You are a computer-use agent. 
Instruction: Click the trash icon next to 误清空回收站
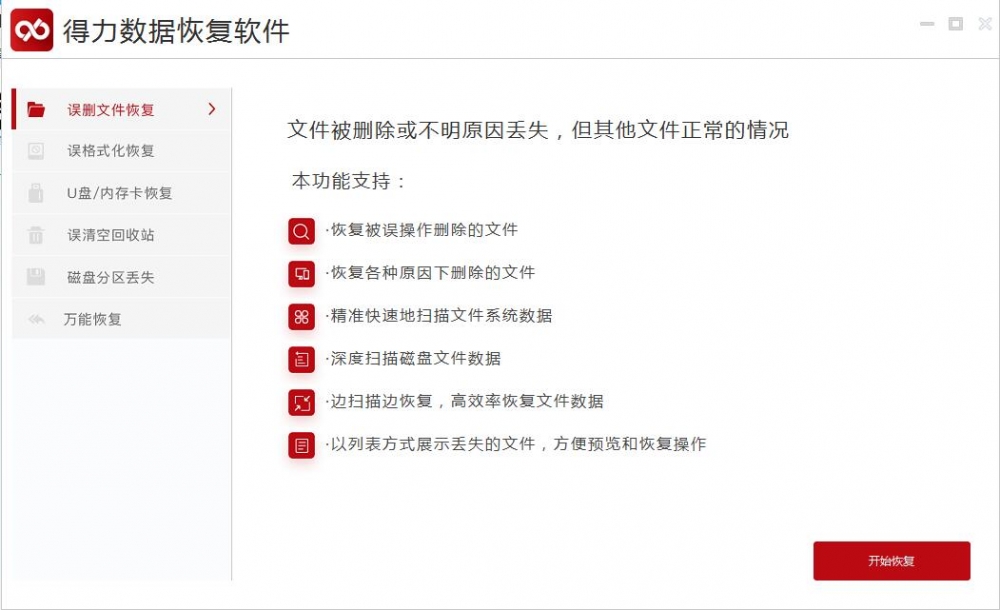[x=36, y=235]
